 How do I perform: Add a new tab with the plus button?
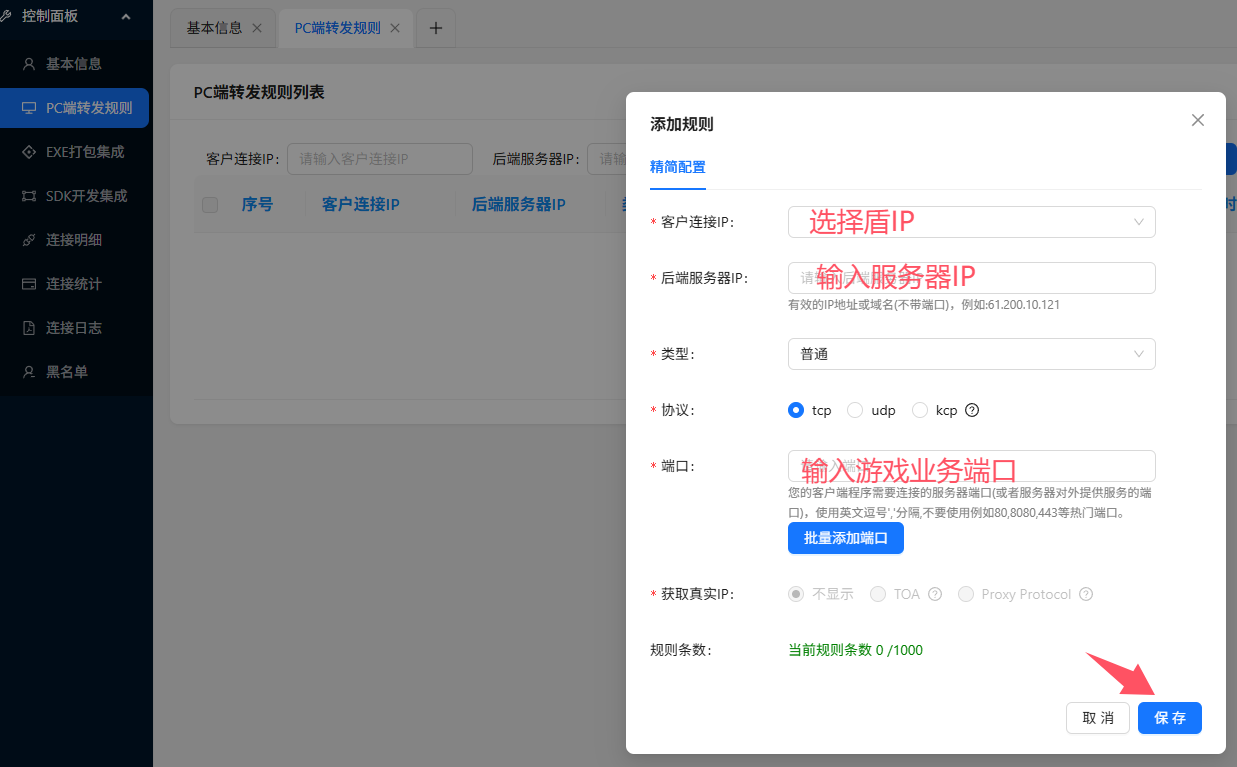coord(435,28)
